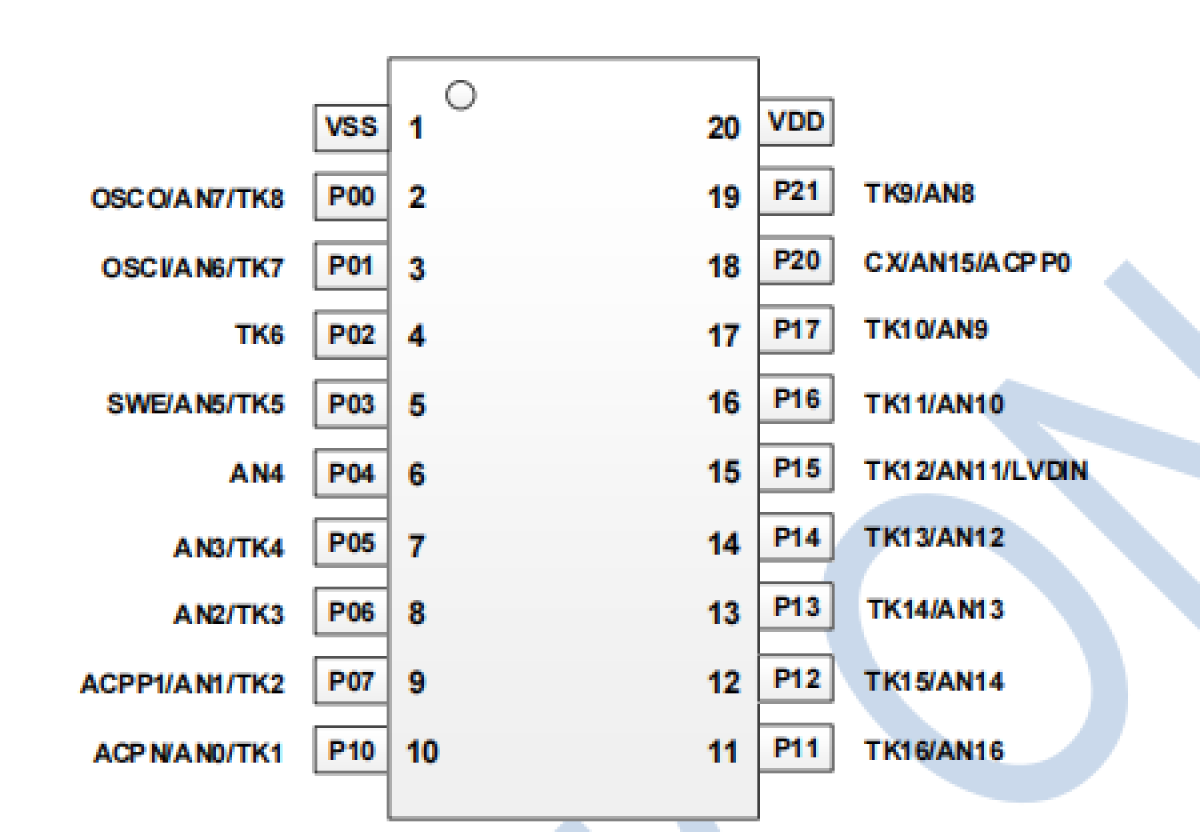Viewport: 1200px width, 832px height.
Task: Click the CX/AN15/ACPP0 label
Action: tap(968, 263)
